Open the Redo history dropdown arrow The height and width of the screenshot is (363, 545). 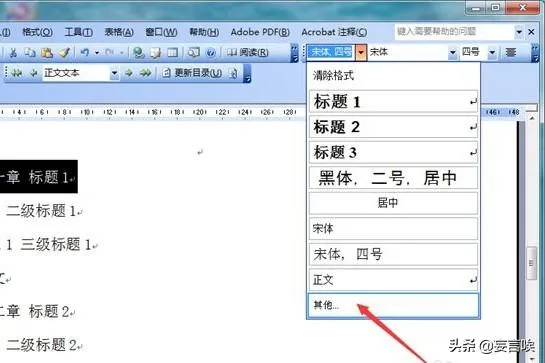point(122,53)
